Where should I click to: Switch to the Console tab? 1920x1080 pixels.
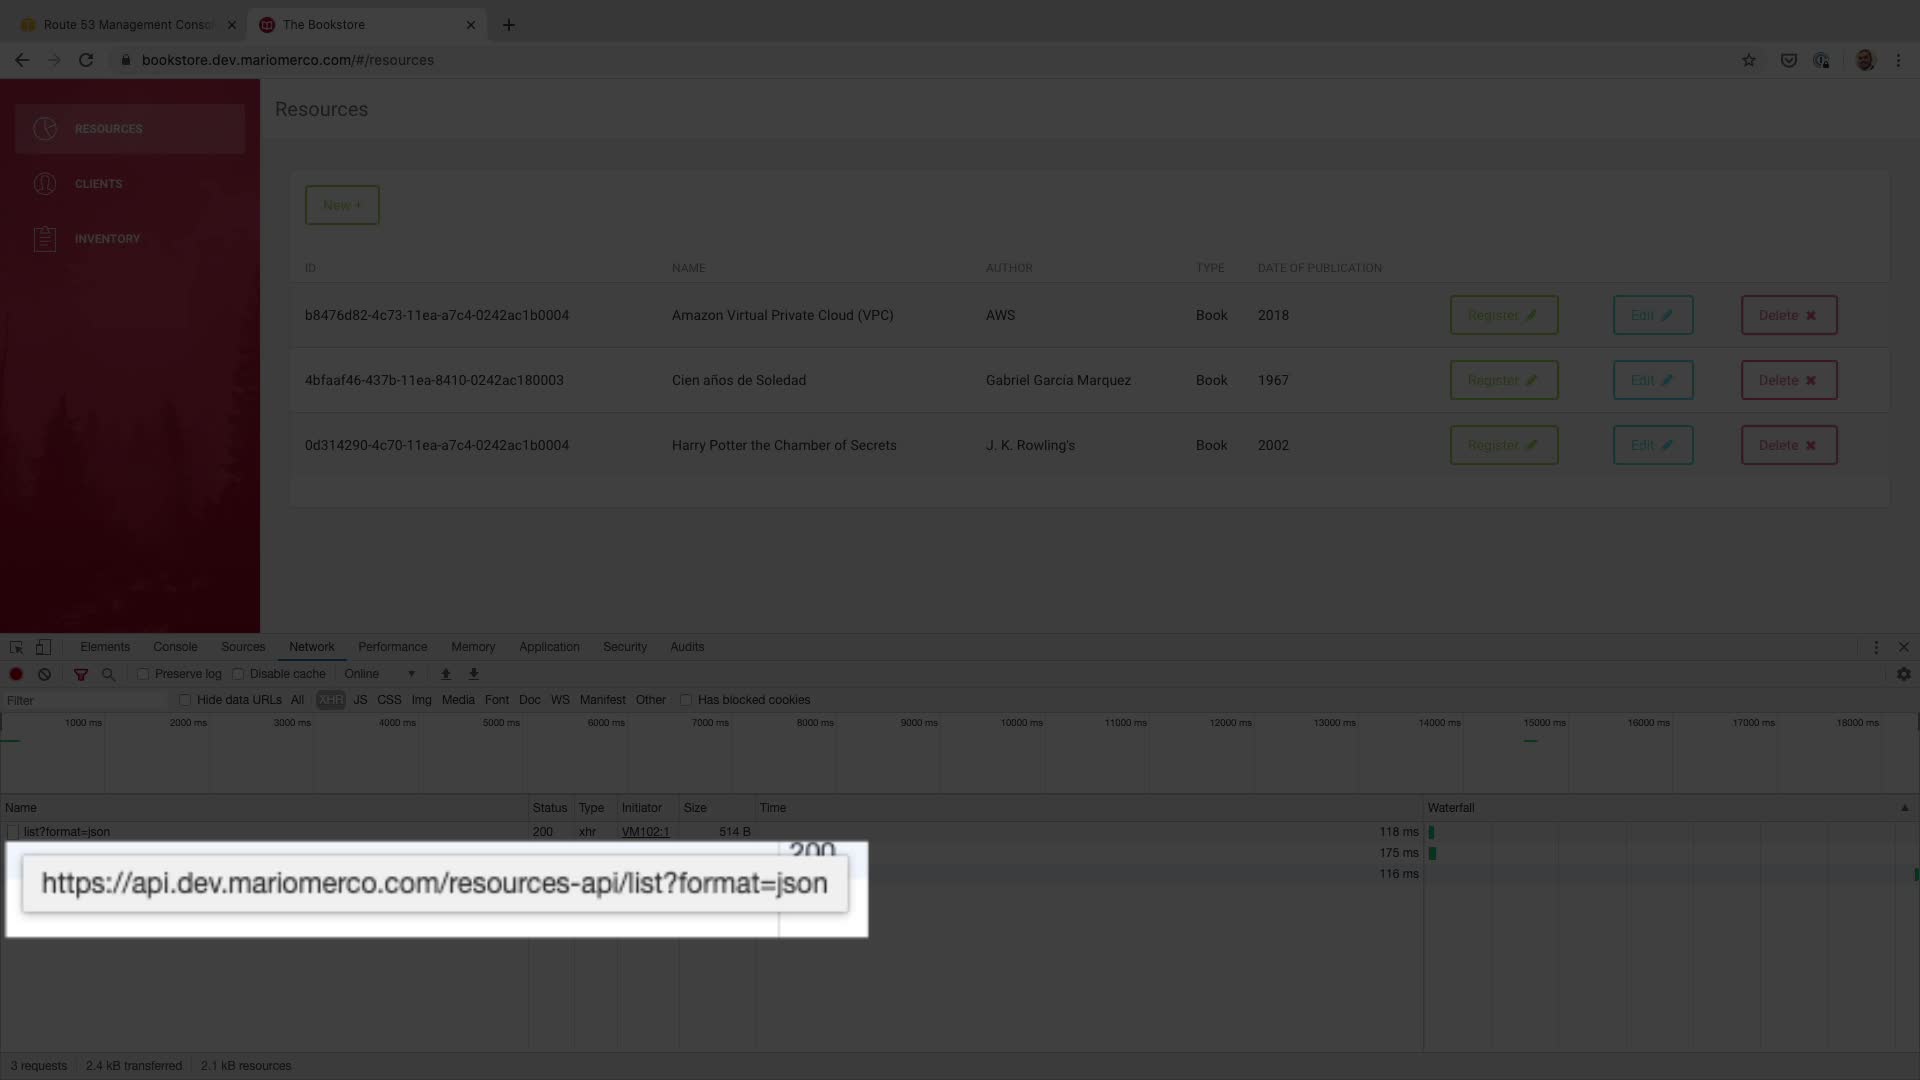[x=175, y=647]
